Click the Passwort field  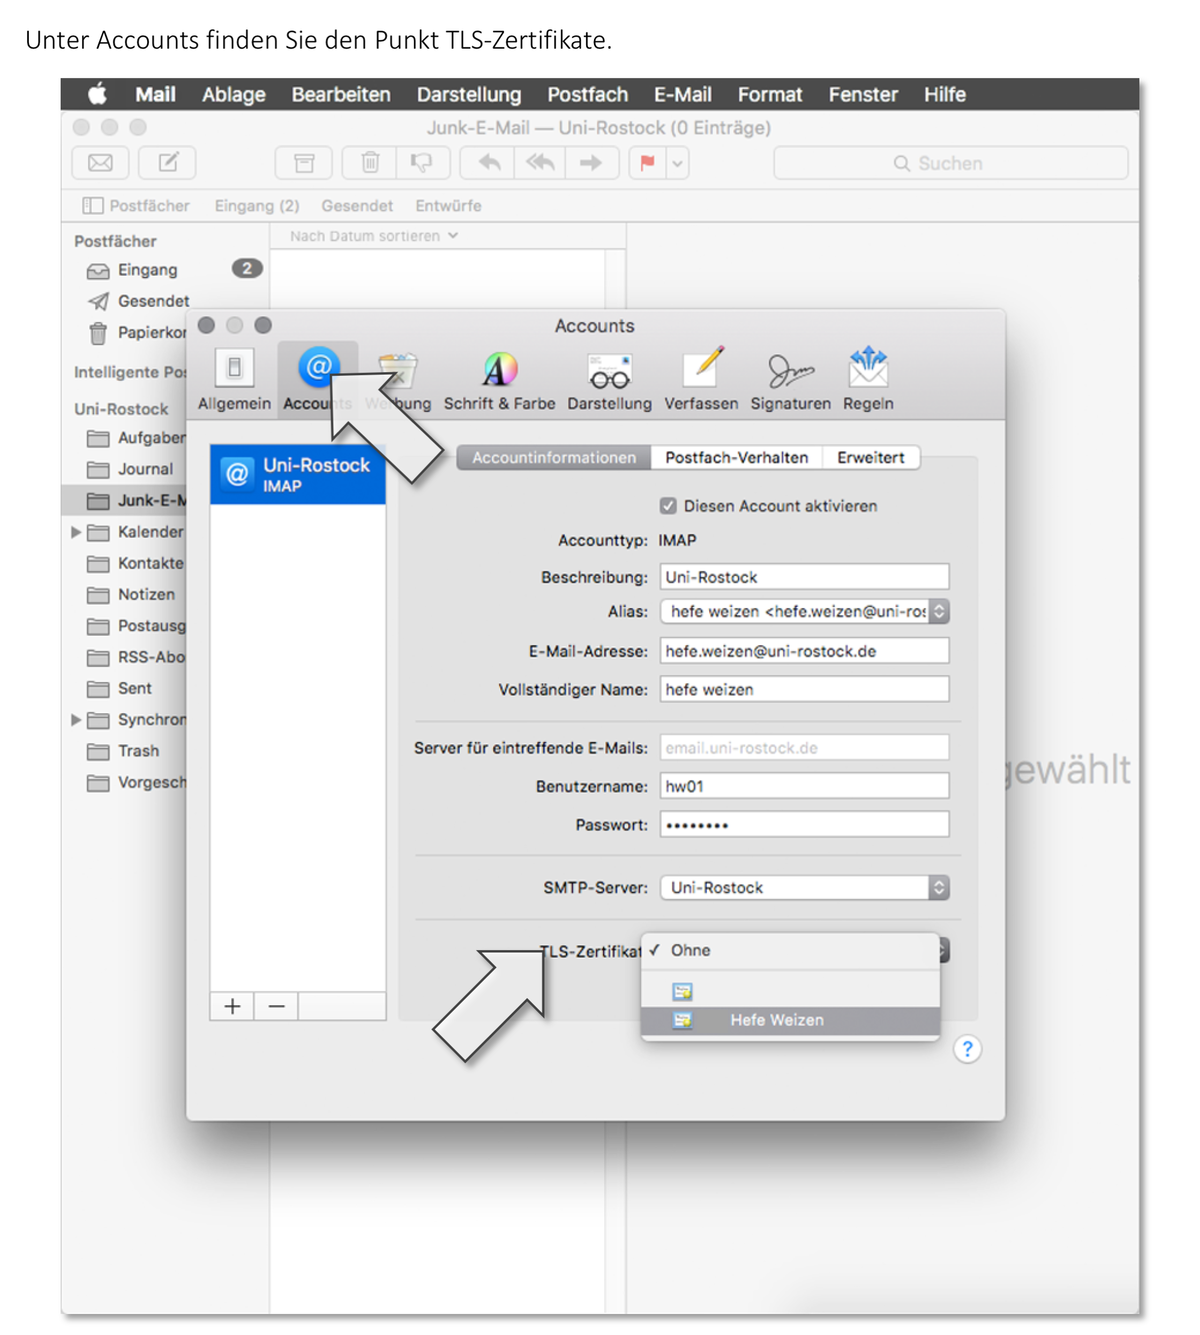[x=804, y=824]
